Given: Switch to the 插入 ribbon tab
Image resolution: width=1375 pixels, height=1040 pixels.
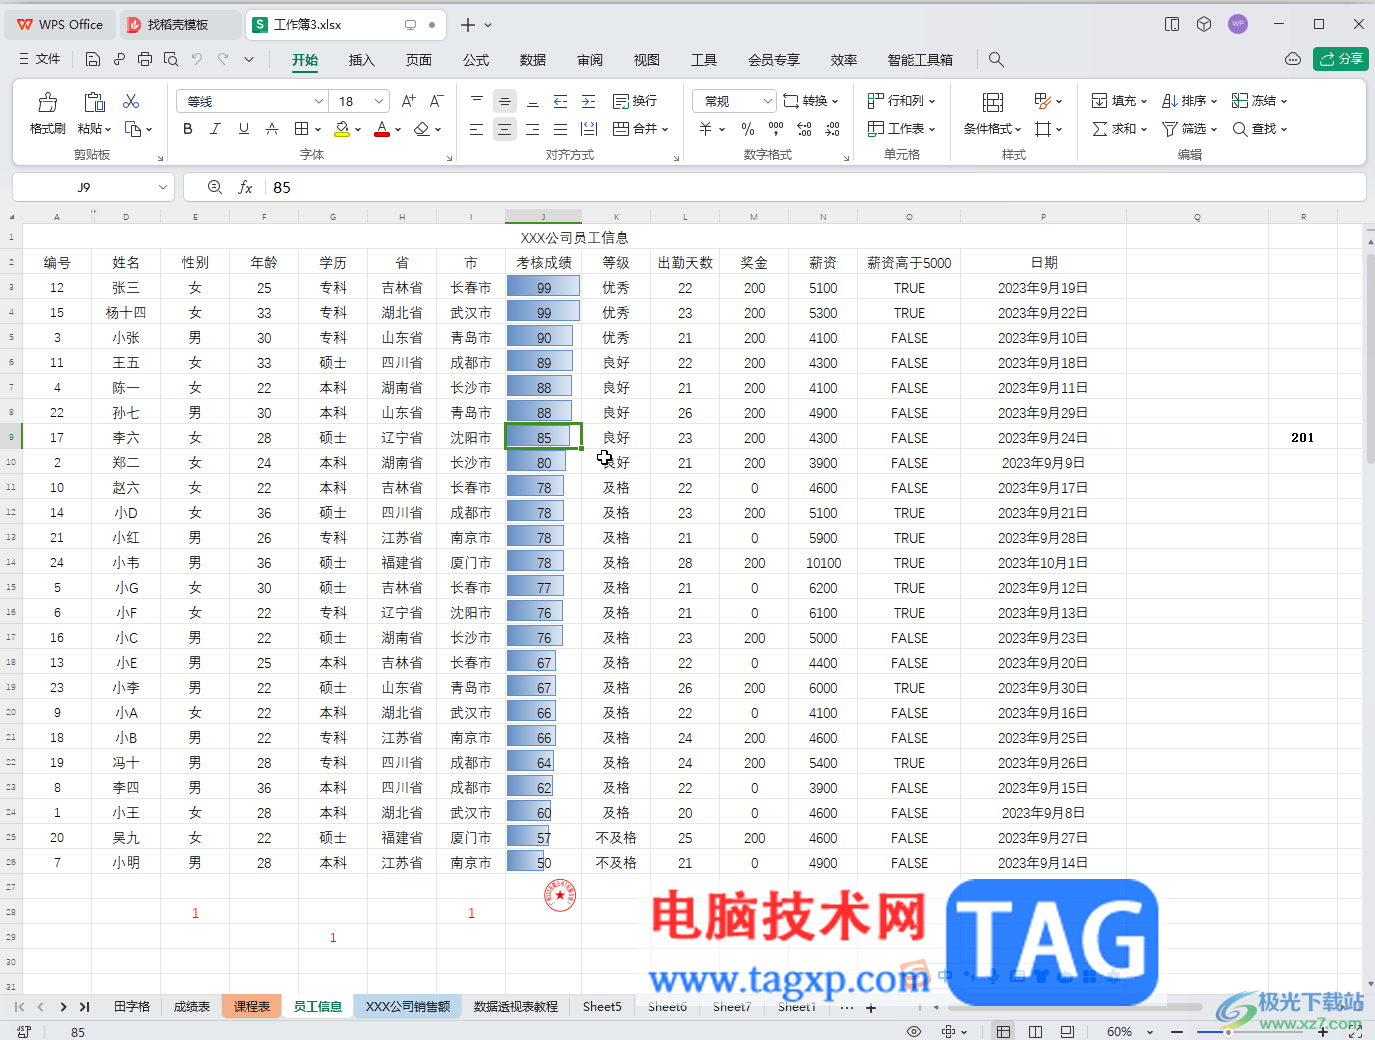Looking at the screenshot, I should [361, 60].
